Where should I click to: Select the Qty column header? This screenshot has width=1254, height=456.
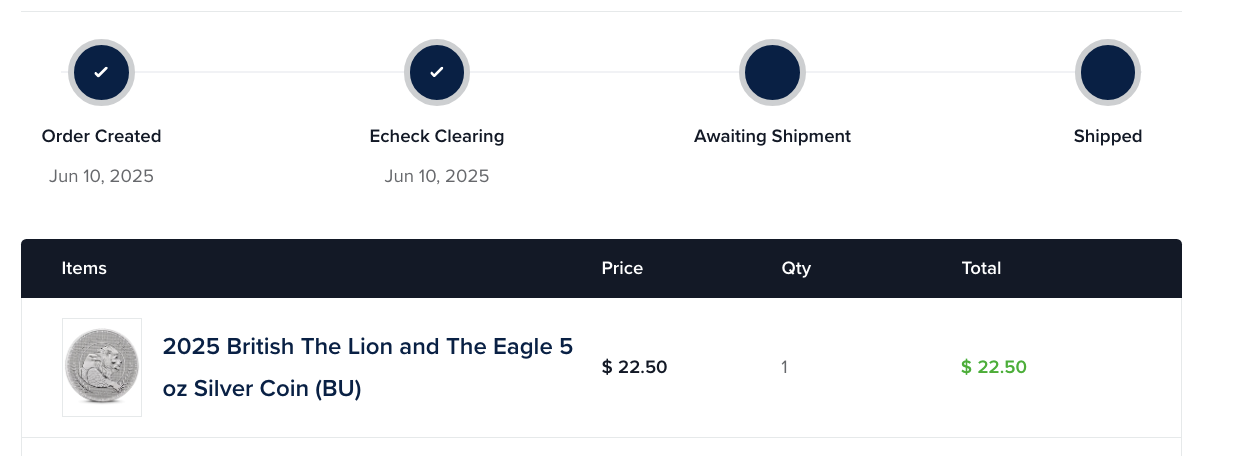coord(796,268)
